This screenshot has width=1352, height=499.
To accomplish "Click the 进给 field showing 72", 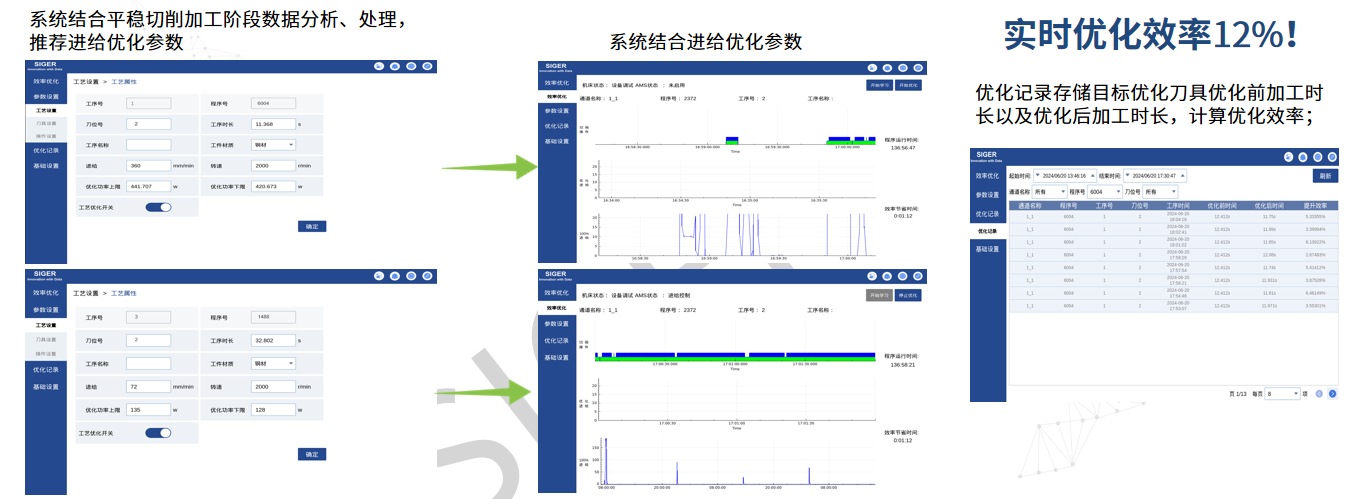I will pos(149,386).
